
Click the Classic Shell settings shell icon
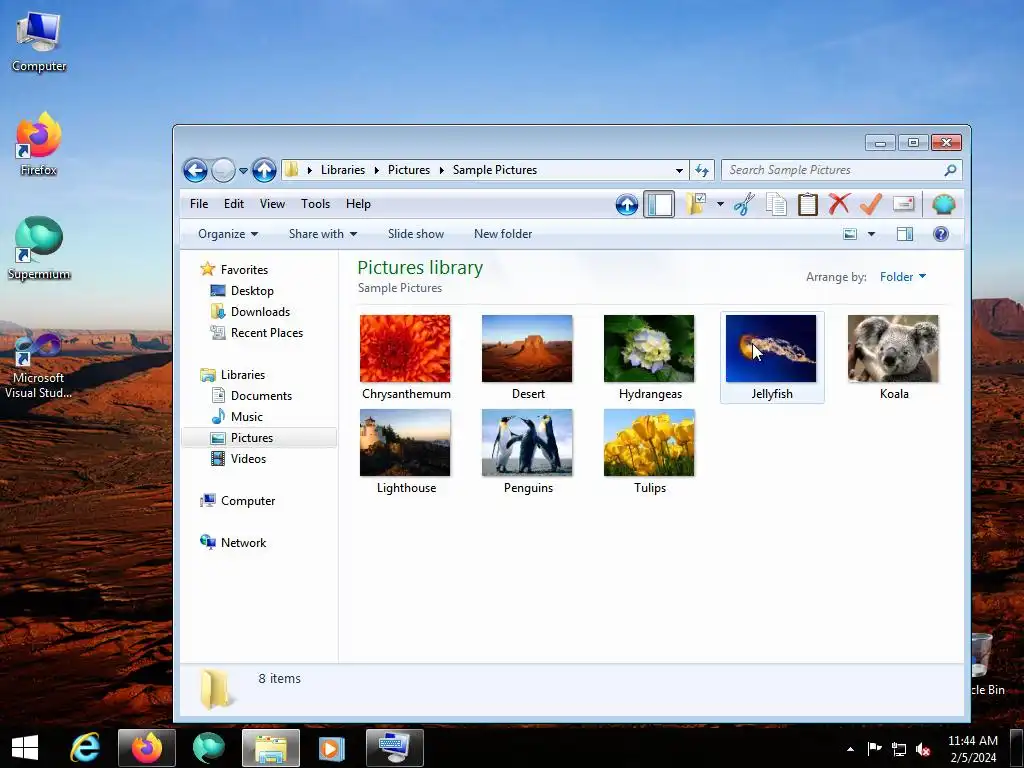click(x=944, y=204)
